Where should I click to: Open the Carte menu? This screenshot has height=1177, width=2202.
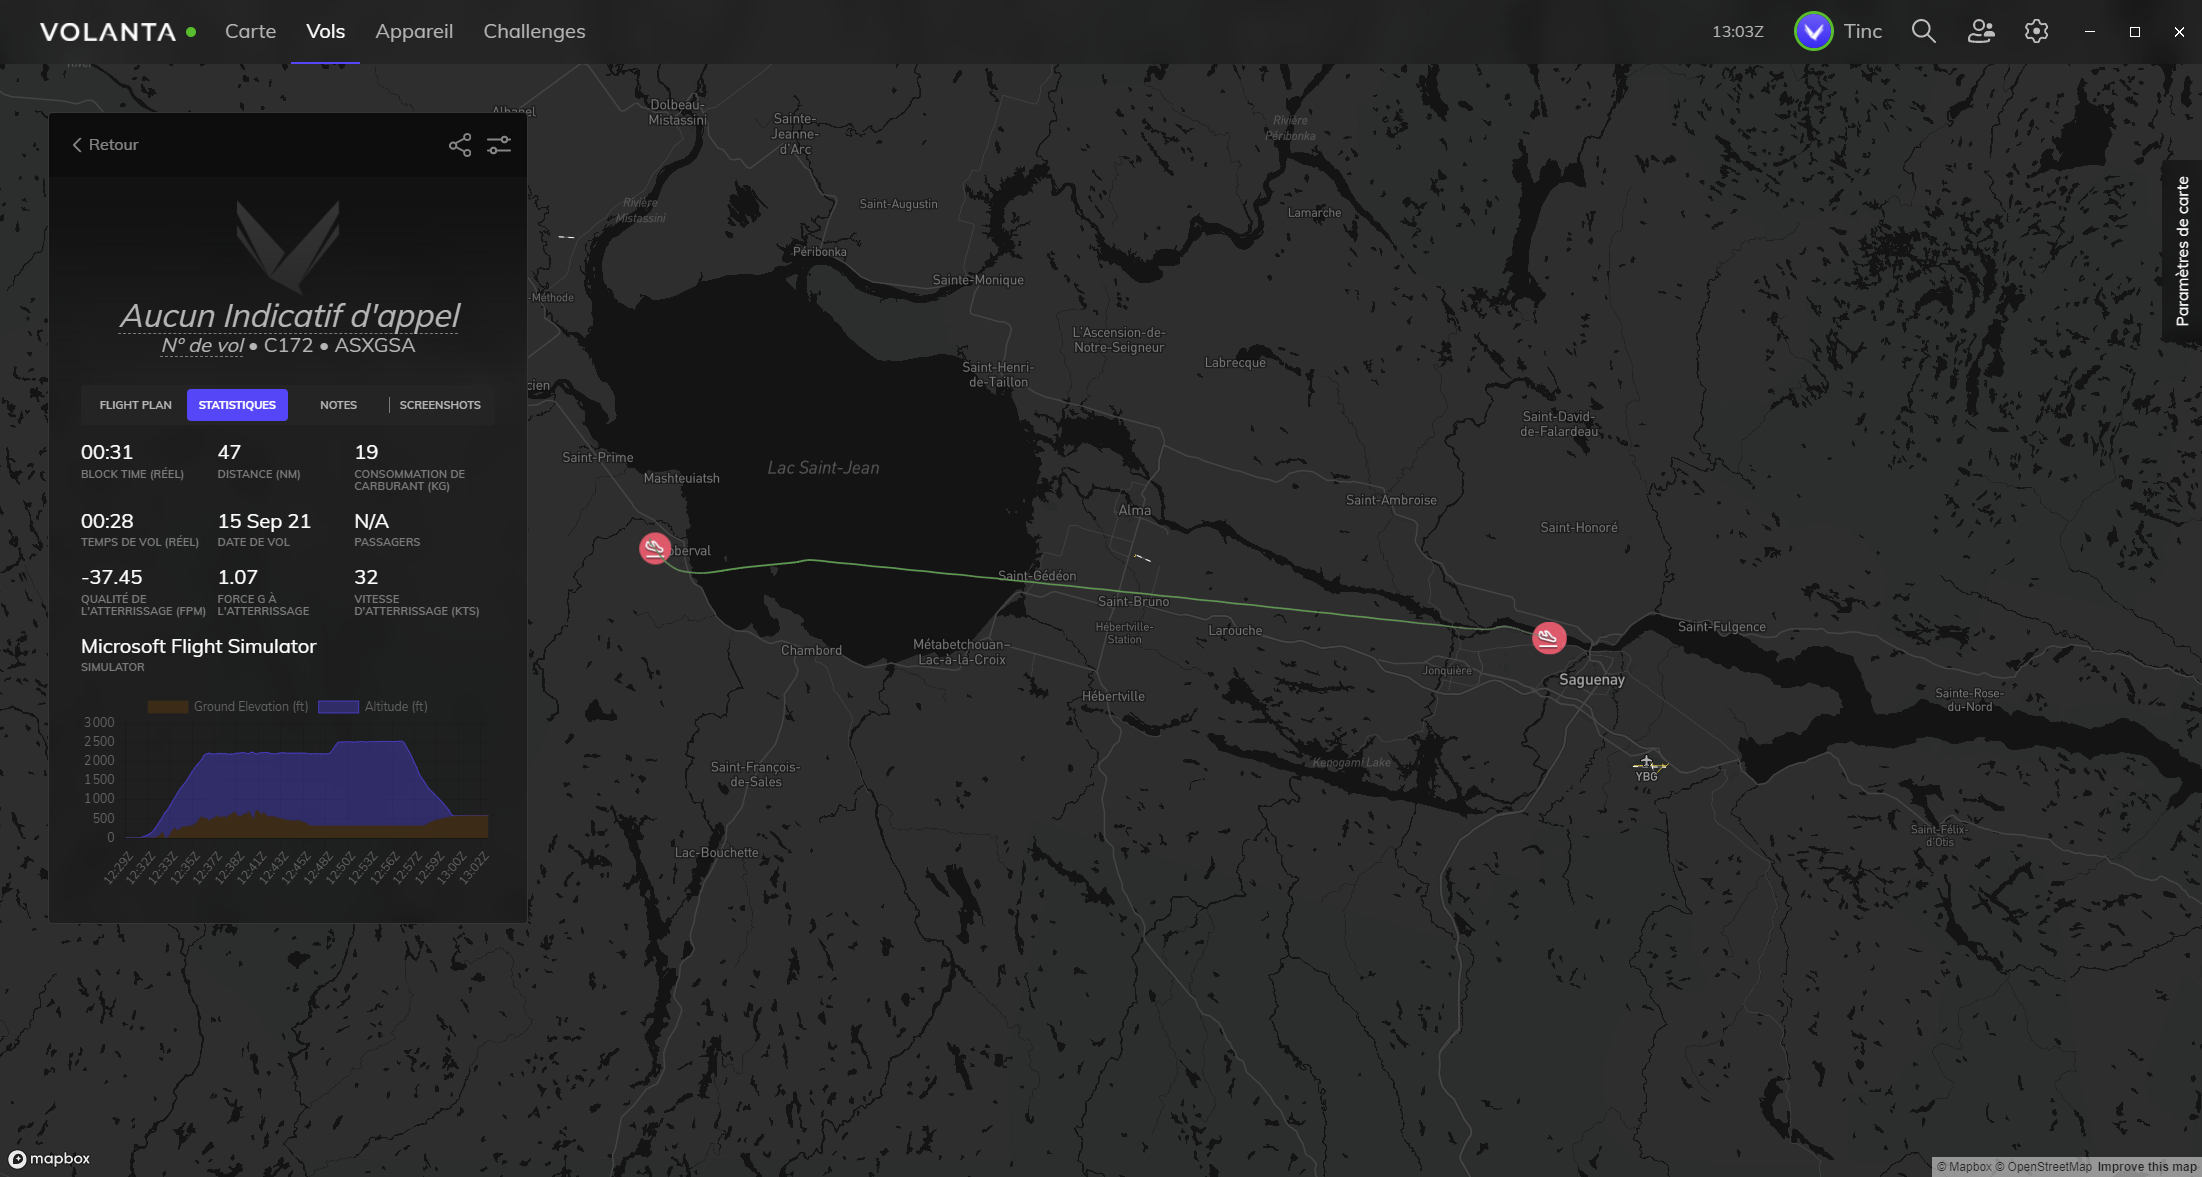250,31
